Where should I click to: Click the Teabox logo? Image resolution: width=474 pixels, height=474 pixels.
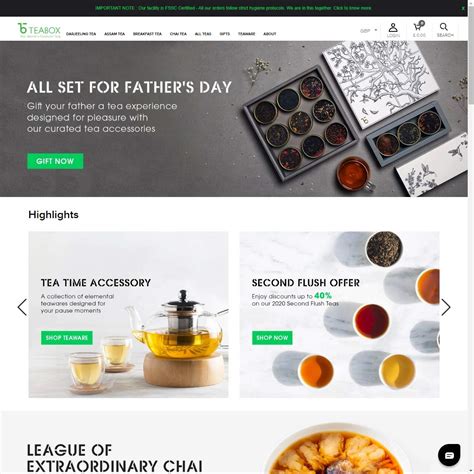(39, 30)
